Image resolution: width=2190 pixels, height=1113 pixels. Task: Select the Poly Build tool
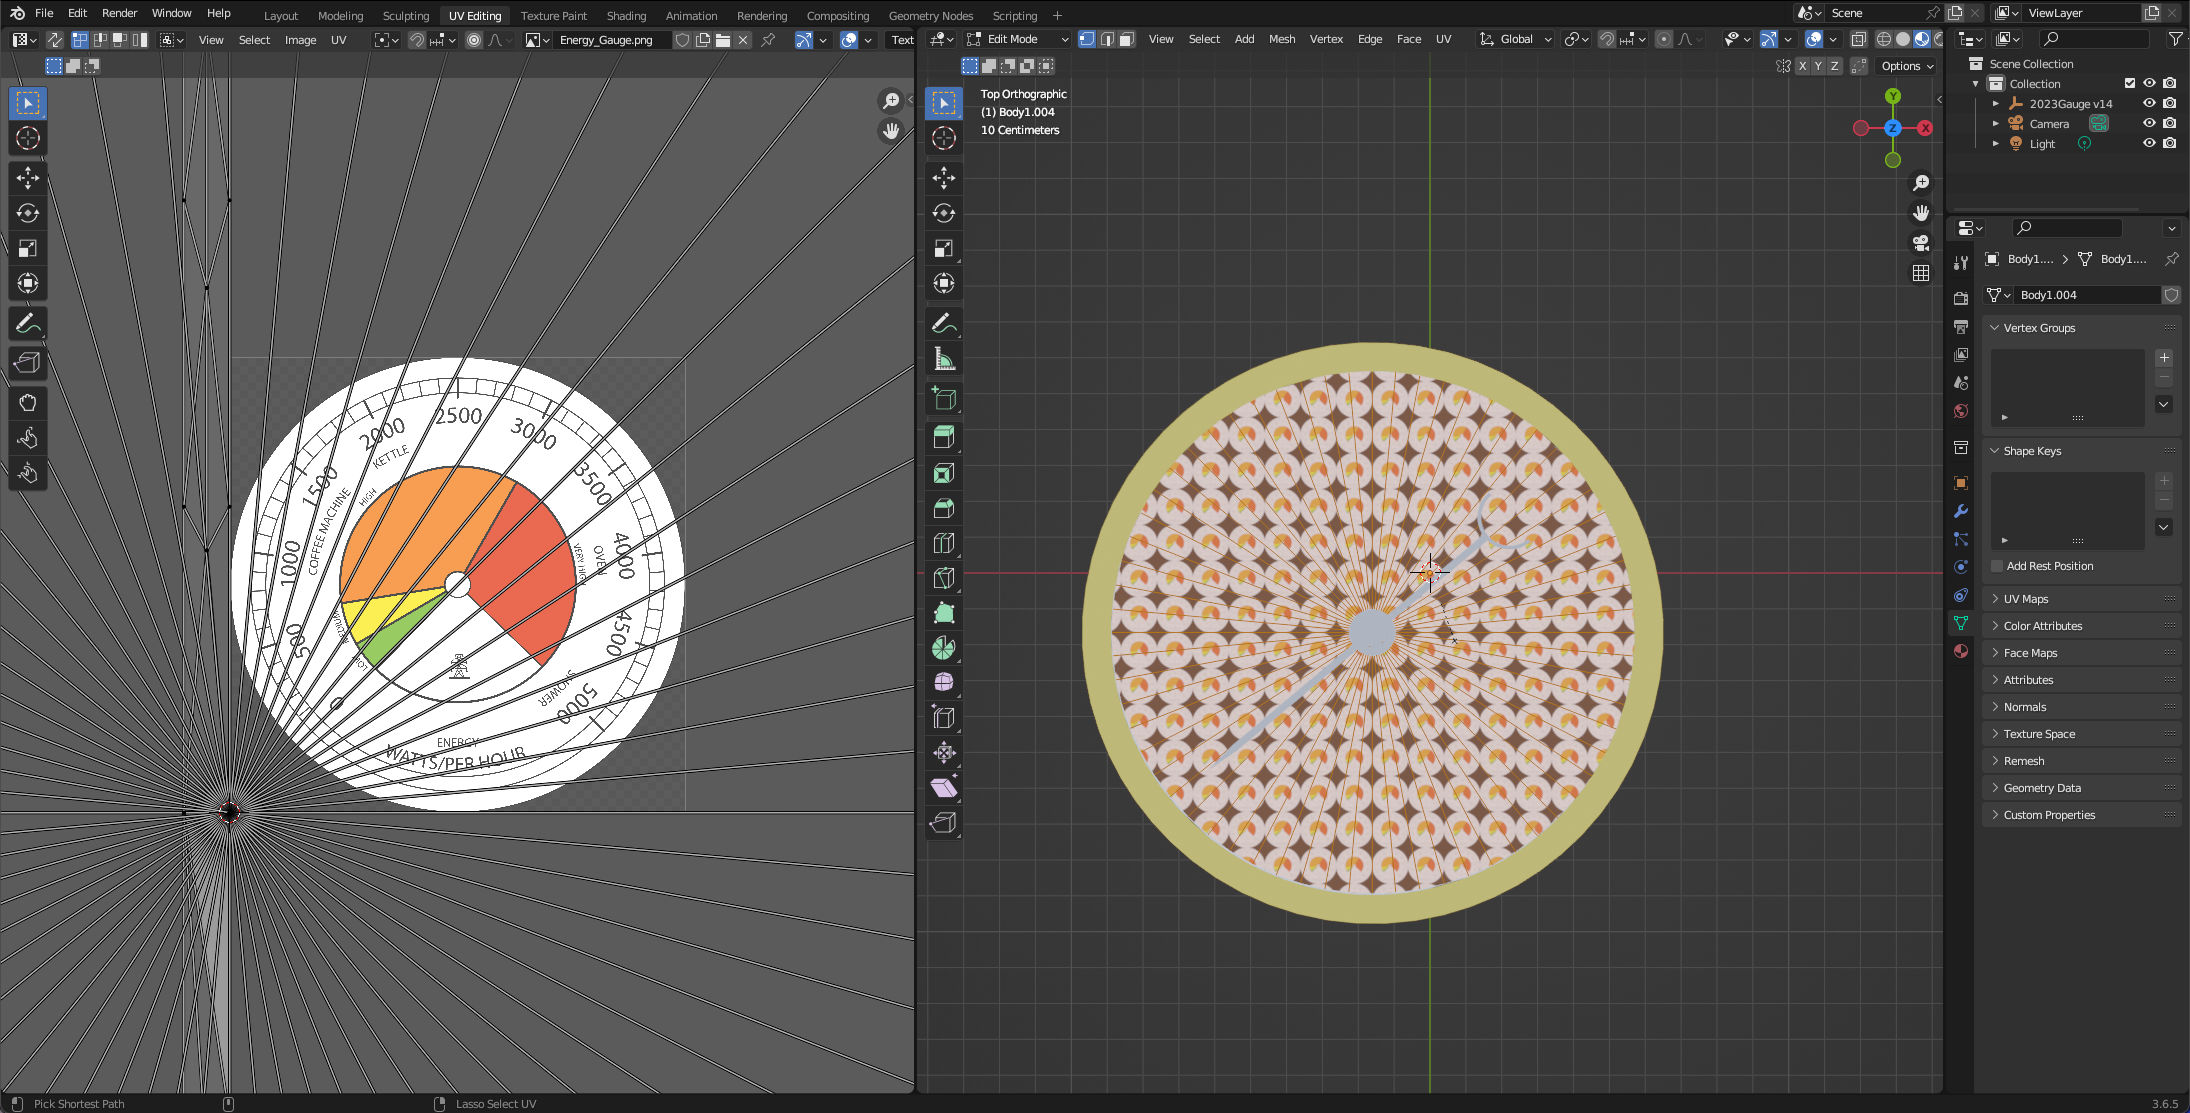(x=943, y=613)
